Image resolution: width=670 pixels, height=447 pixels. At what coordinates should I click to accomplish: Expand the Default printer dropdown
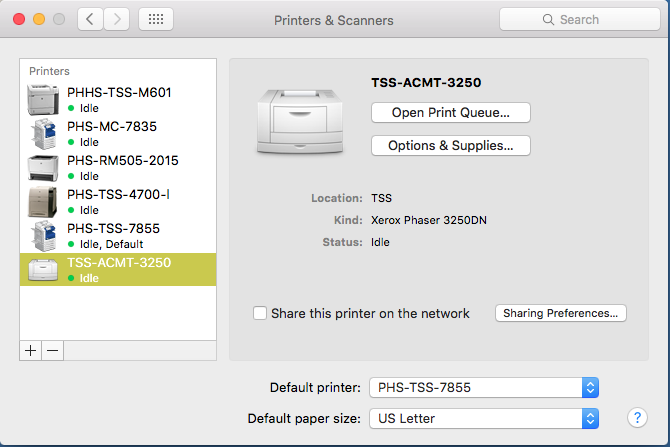point(484,387)
